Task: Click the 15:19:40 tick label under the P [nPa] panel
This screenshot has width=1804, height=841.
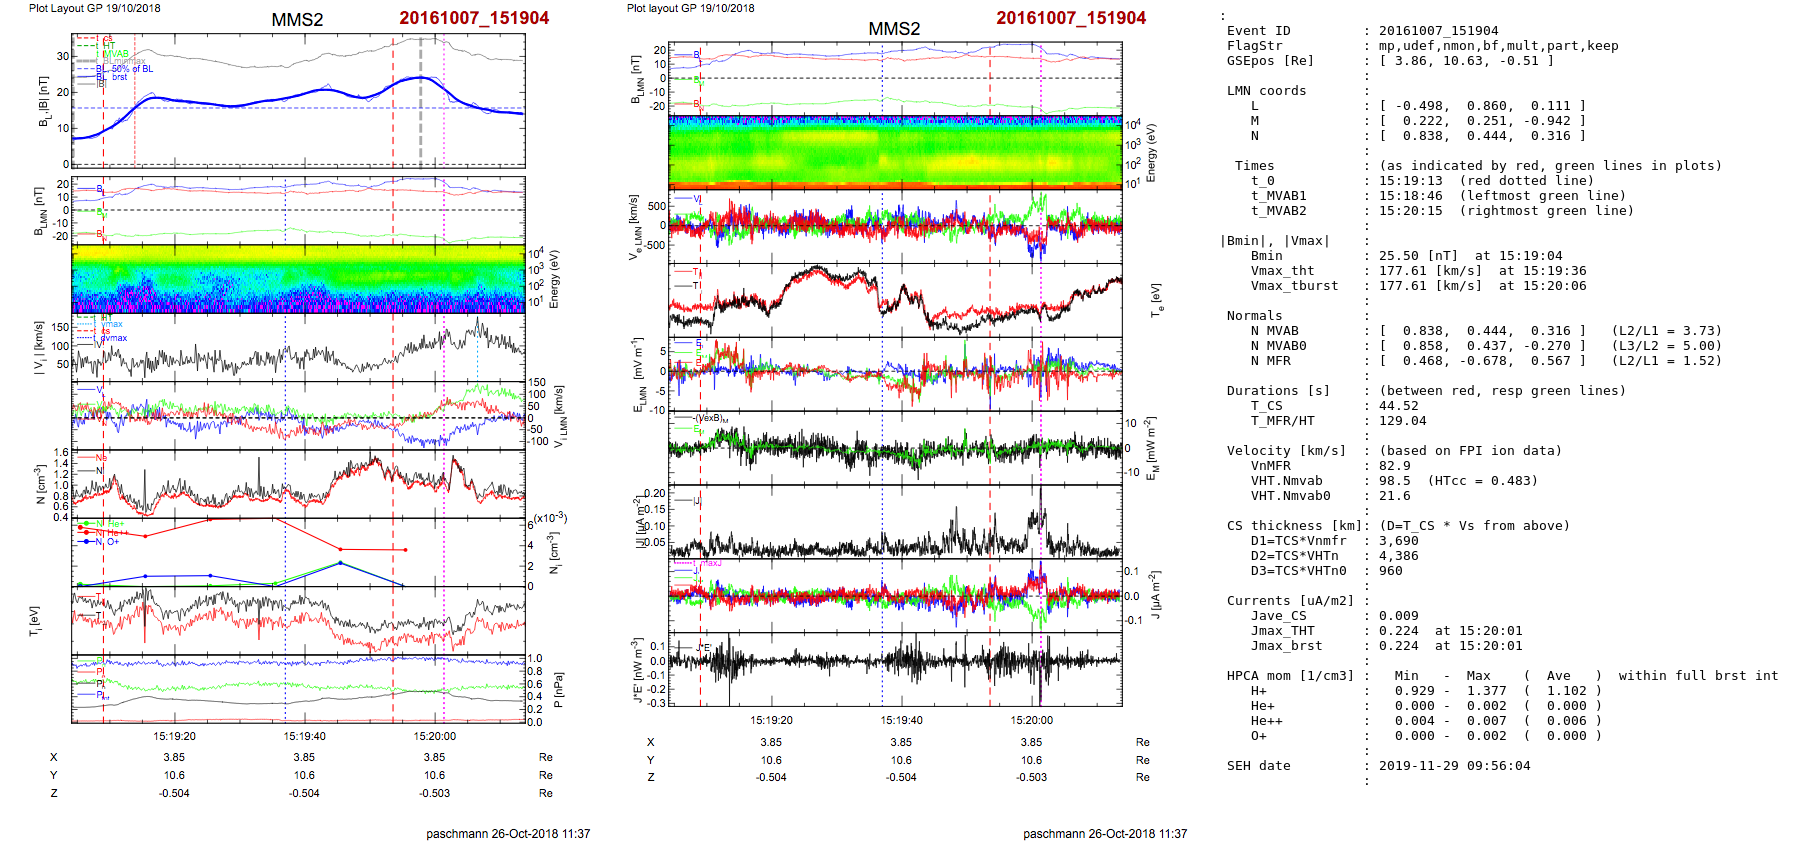Action: [x=304, y=736]
